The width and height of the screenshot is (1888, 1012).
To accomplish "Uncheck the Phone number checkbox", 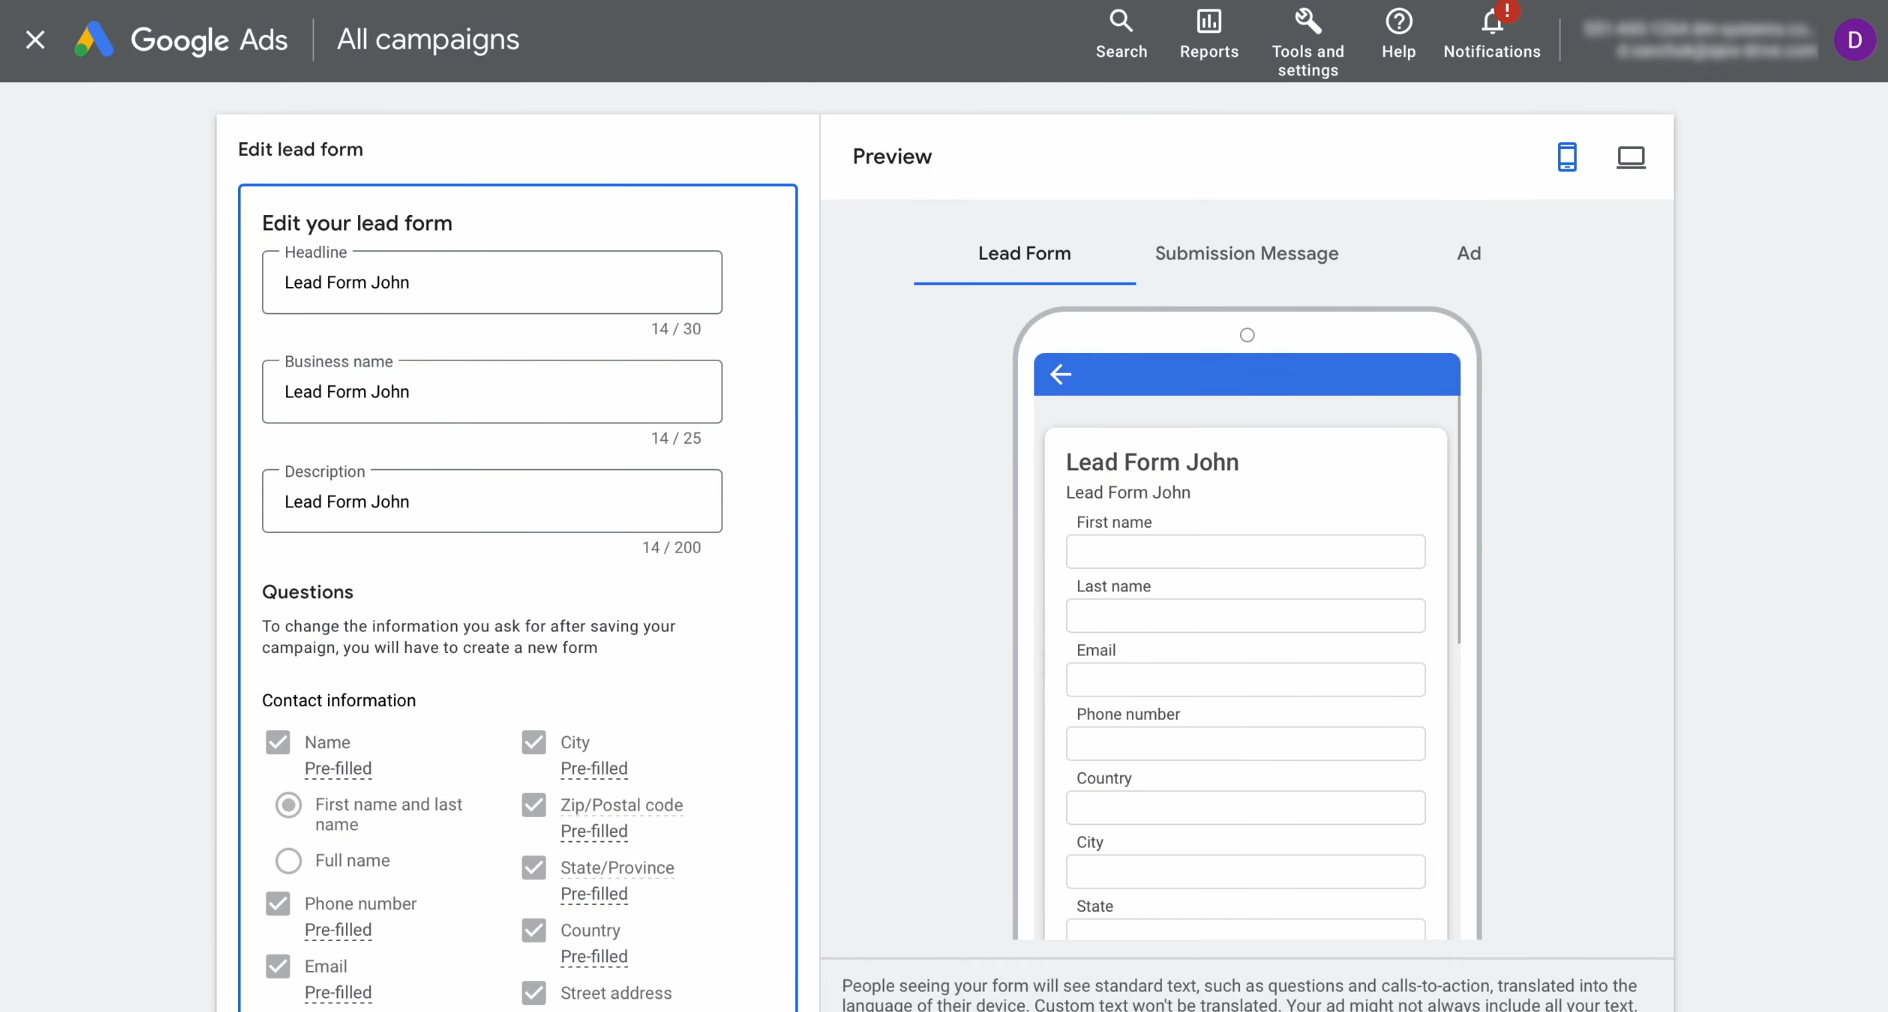I will tap(278, 904).
